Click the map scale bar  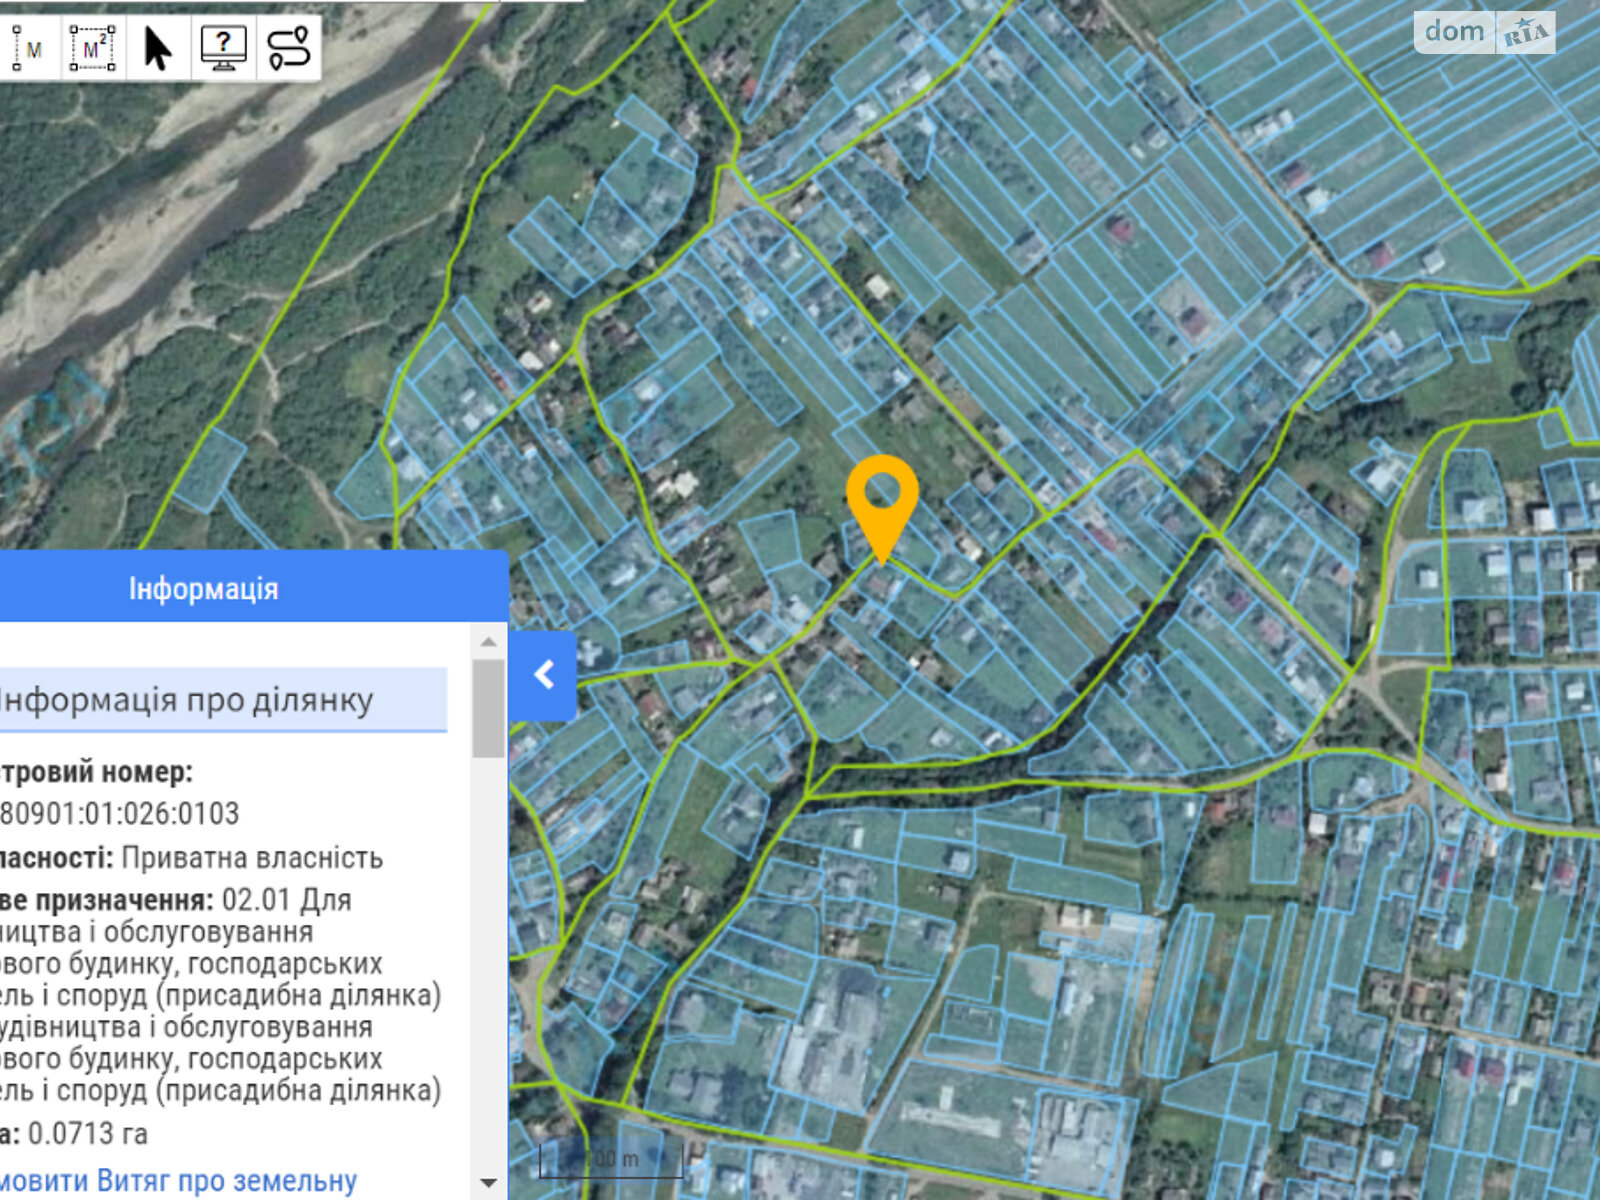click(x=612, y=1161)
